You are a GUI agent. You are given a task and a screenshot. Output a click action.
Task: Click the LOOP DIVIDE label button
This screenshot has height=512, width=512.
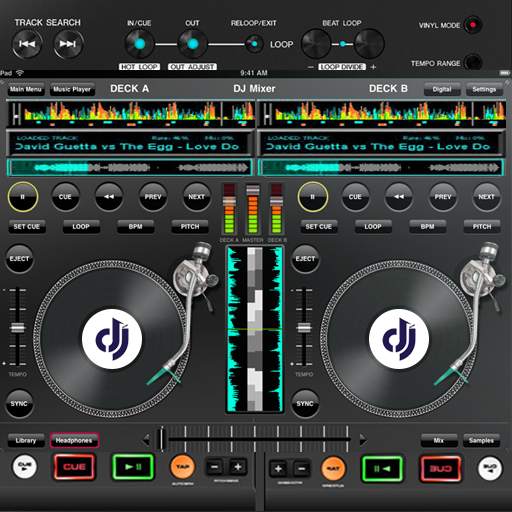pos(342,67)
